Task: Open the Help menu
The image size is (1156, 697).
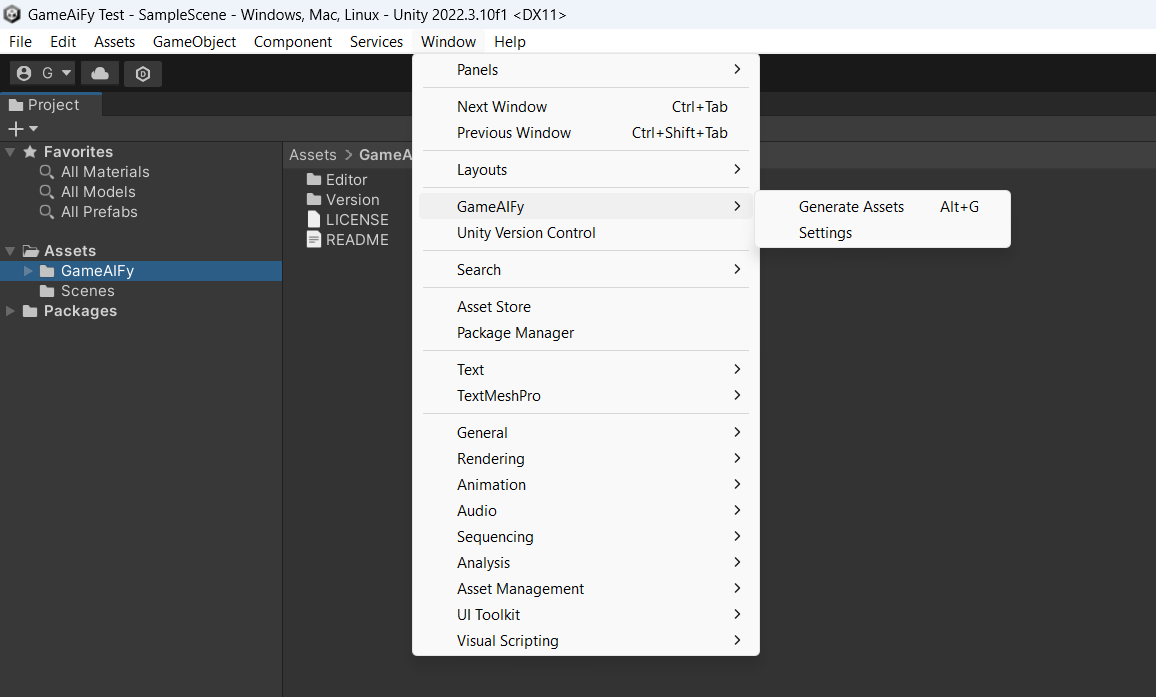Action: (x=509, y=41)
